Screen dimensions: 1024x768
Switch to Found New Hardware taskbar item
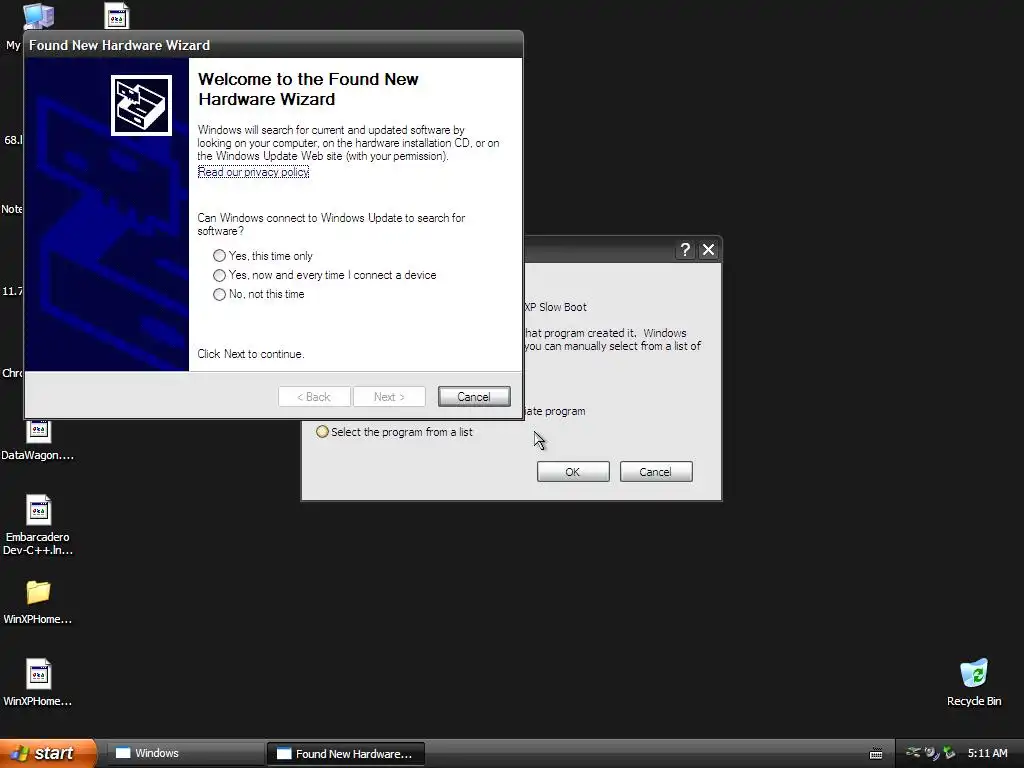pos(345,753)
